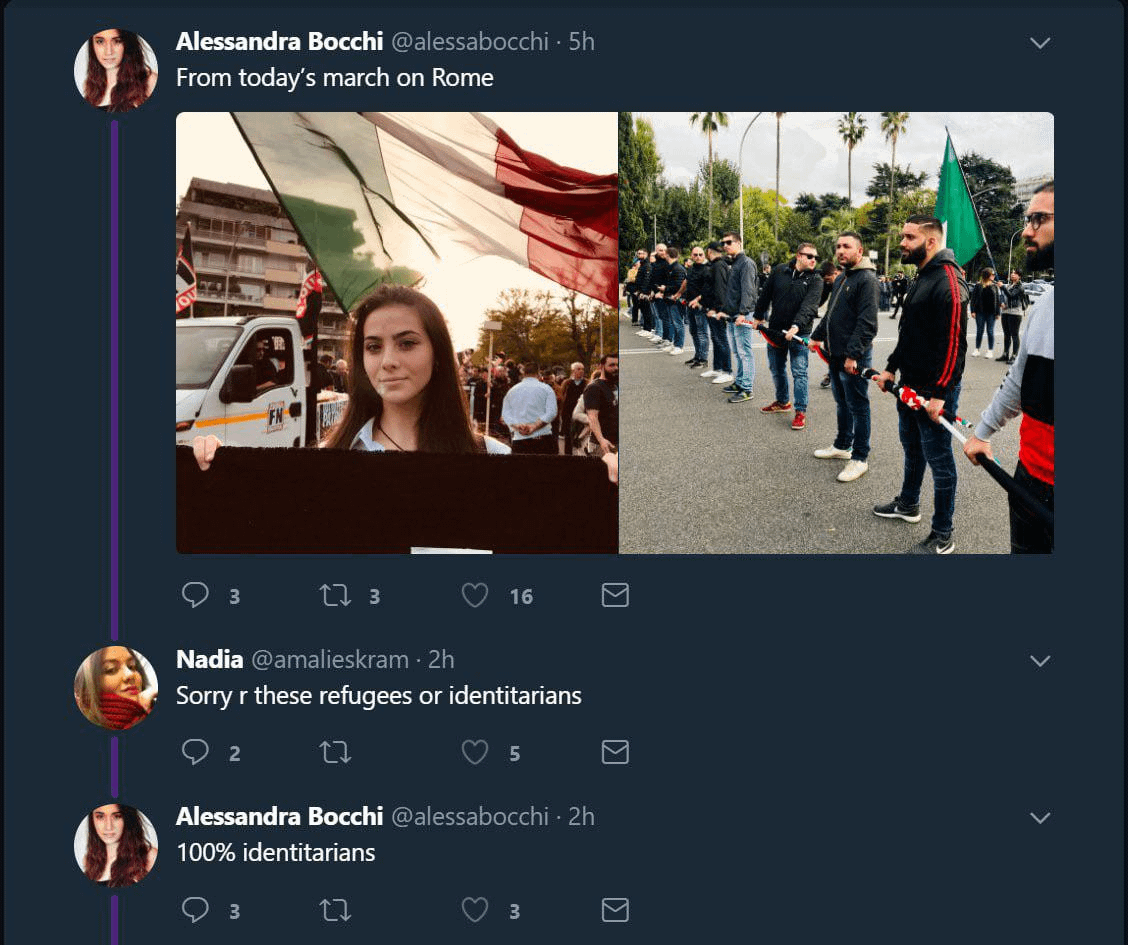Send 'march on Rome' tweet via Direct Message

[x=615, y=596]
